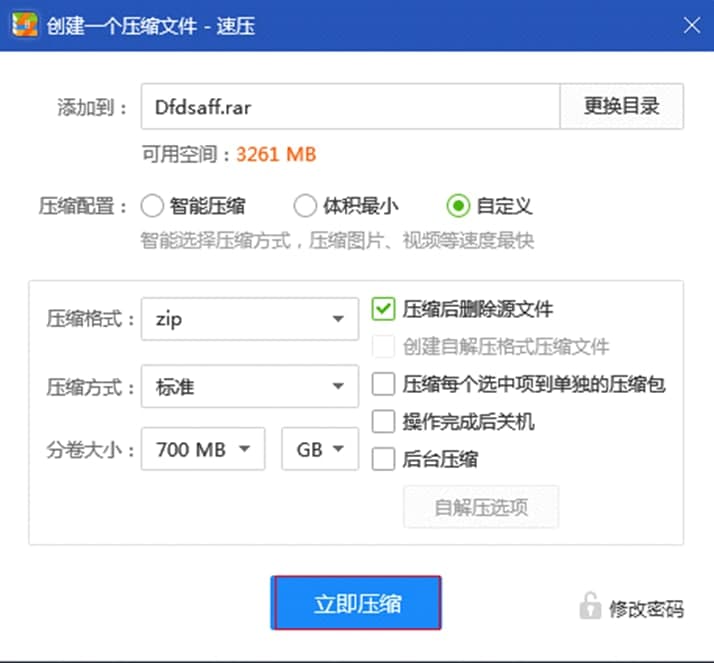
Task: Uncheck 压缩后删除源文件 checkbox
Action: [383, 309]
